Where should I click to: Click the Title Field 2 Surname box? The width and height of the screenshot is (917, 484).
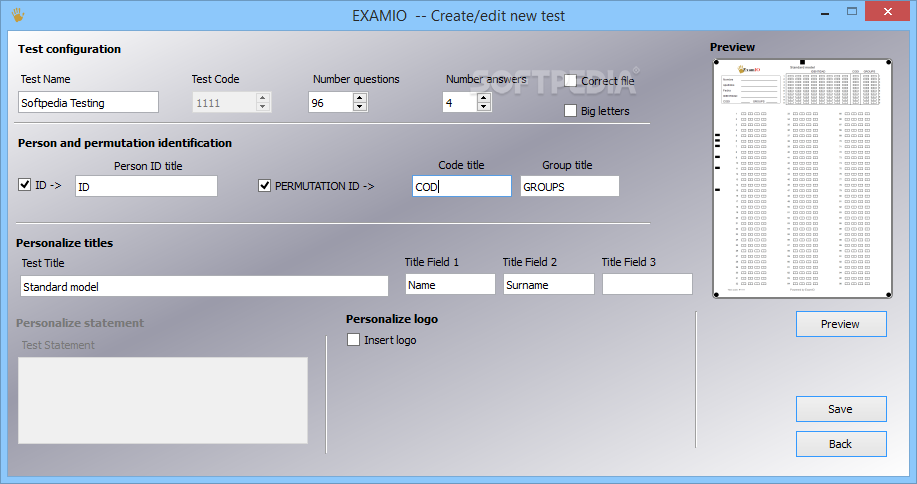(x=549, y=285)
